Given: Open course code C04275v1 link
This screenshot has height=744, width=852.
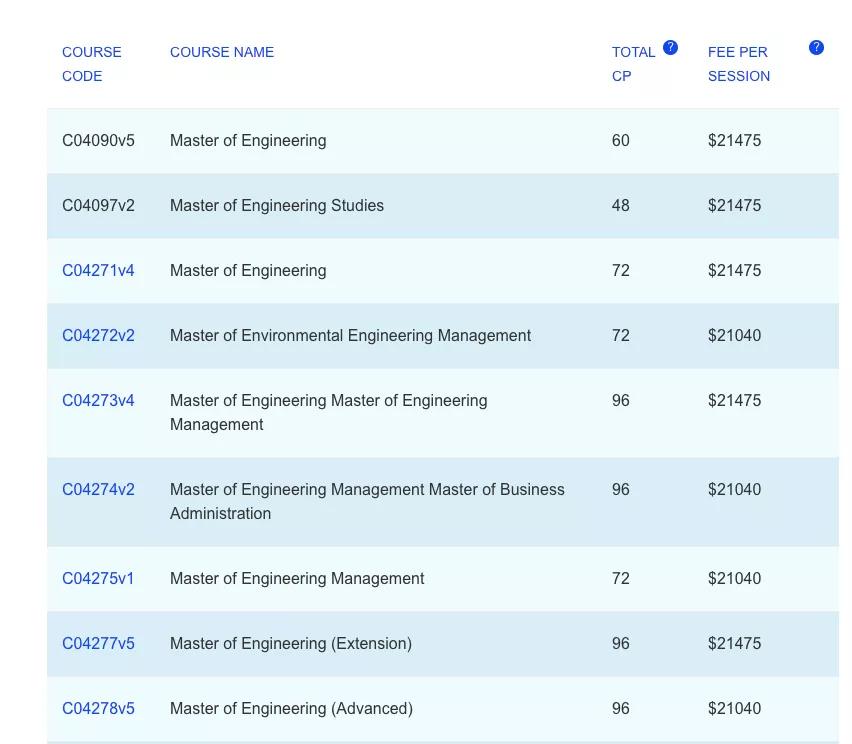Looking at the screenshot, I should point(98,579).
